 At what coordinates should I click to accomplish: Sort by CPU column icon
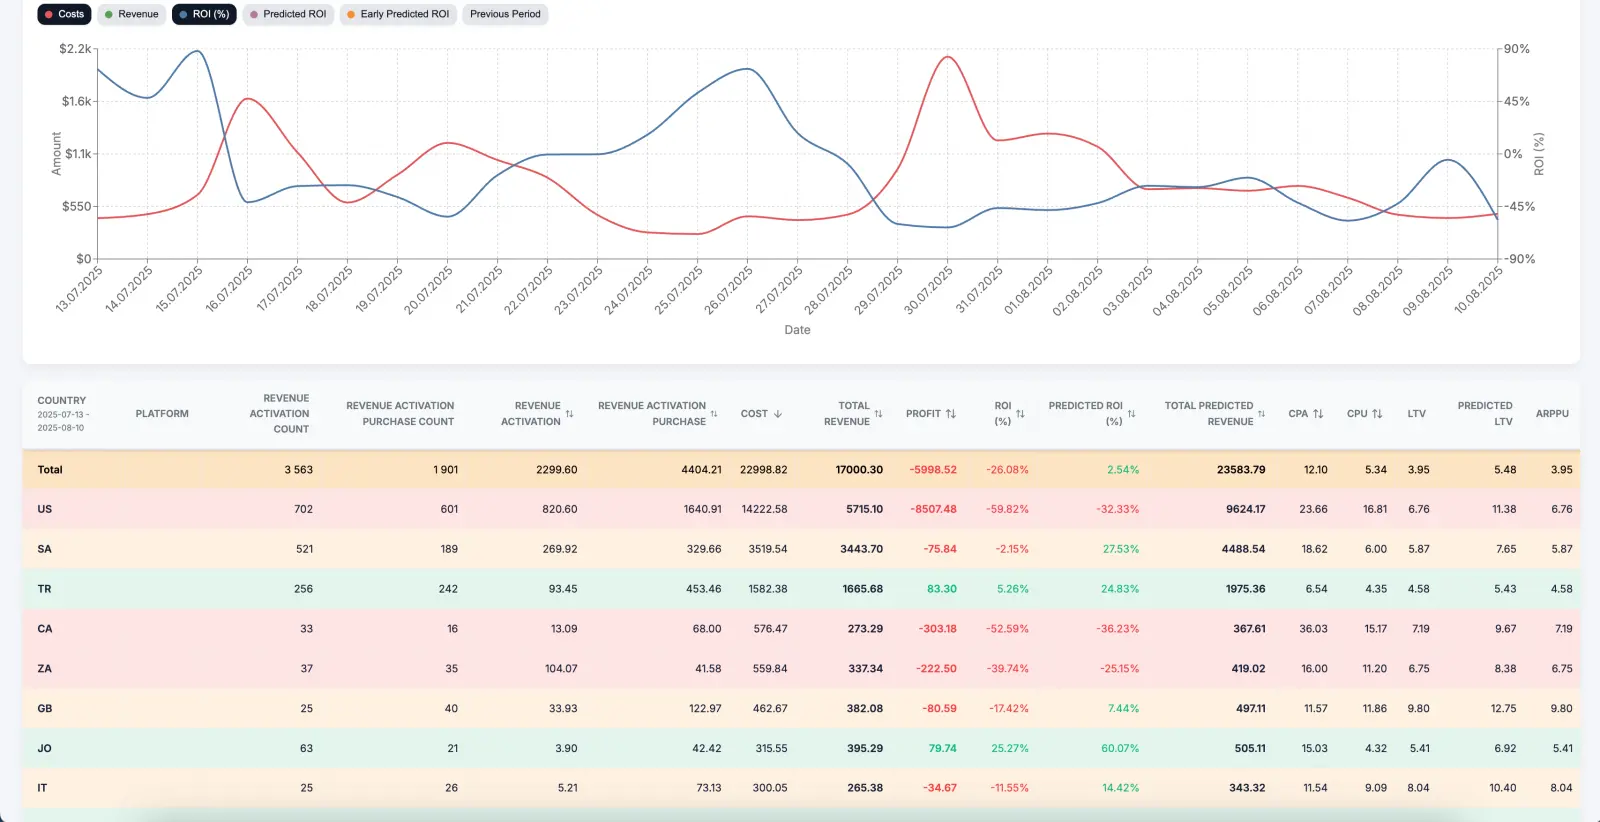tap(1377, 414)
